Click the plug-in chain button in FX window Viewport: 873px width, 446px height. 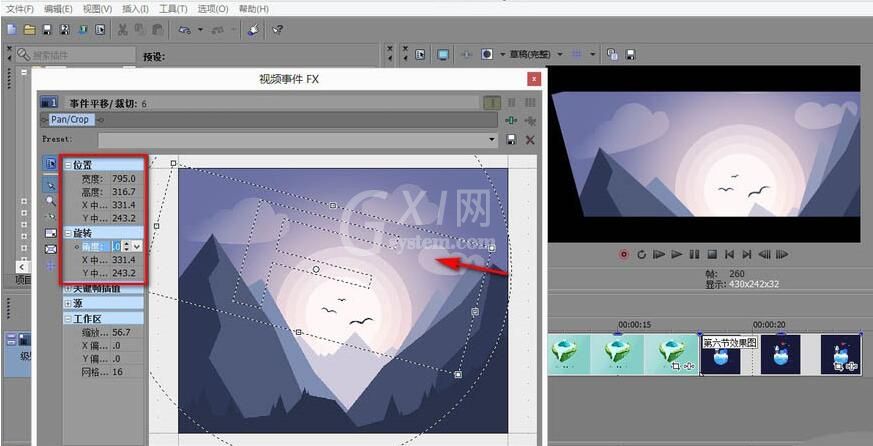(x=511, y=120)
